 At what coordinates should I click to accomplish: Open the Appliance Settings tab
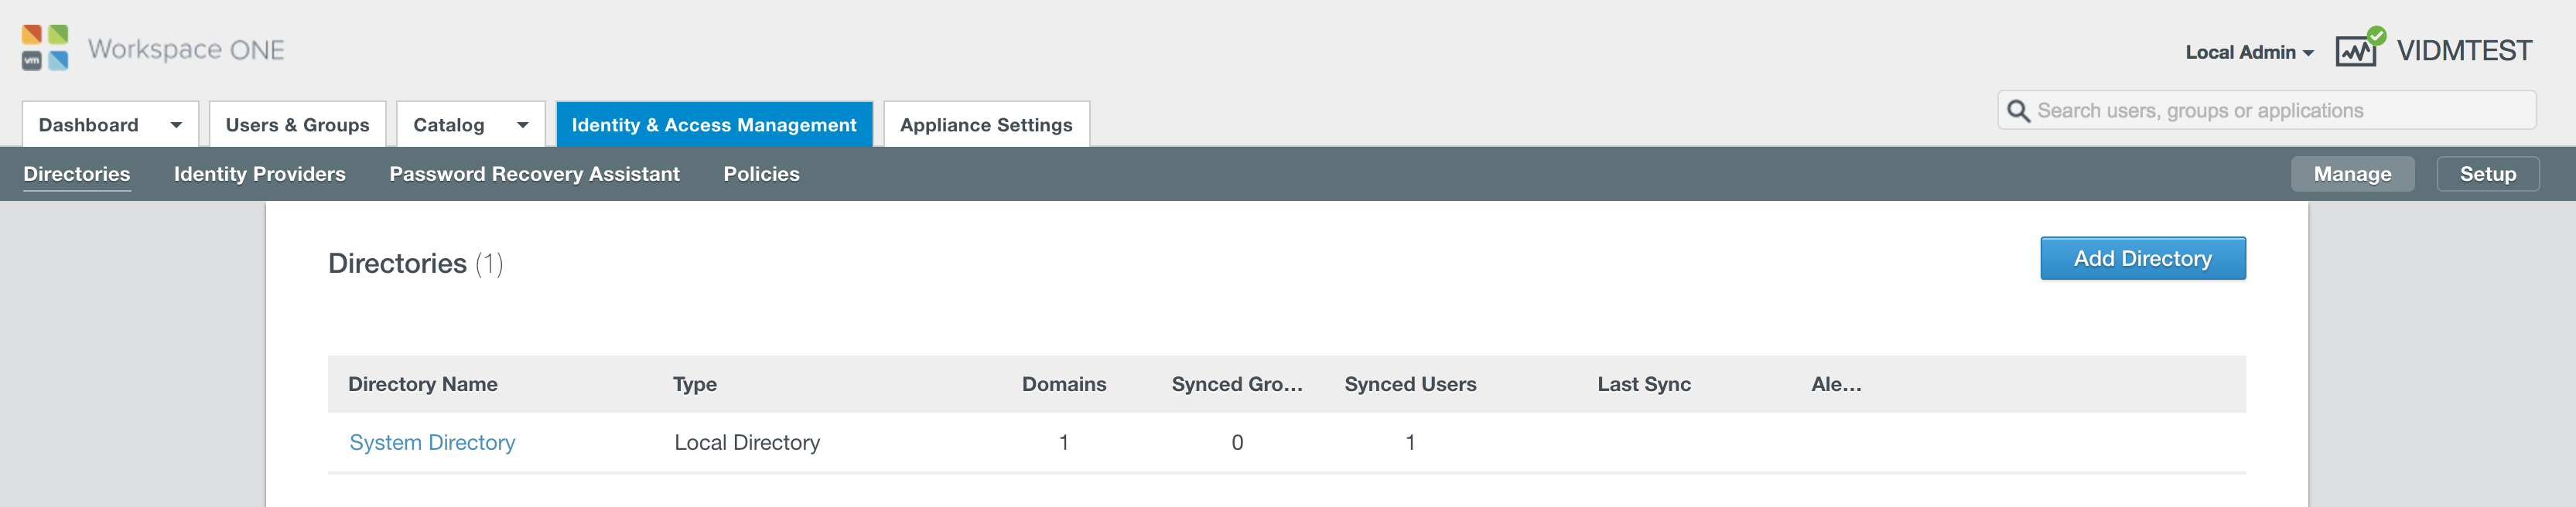[985, 125]
